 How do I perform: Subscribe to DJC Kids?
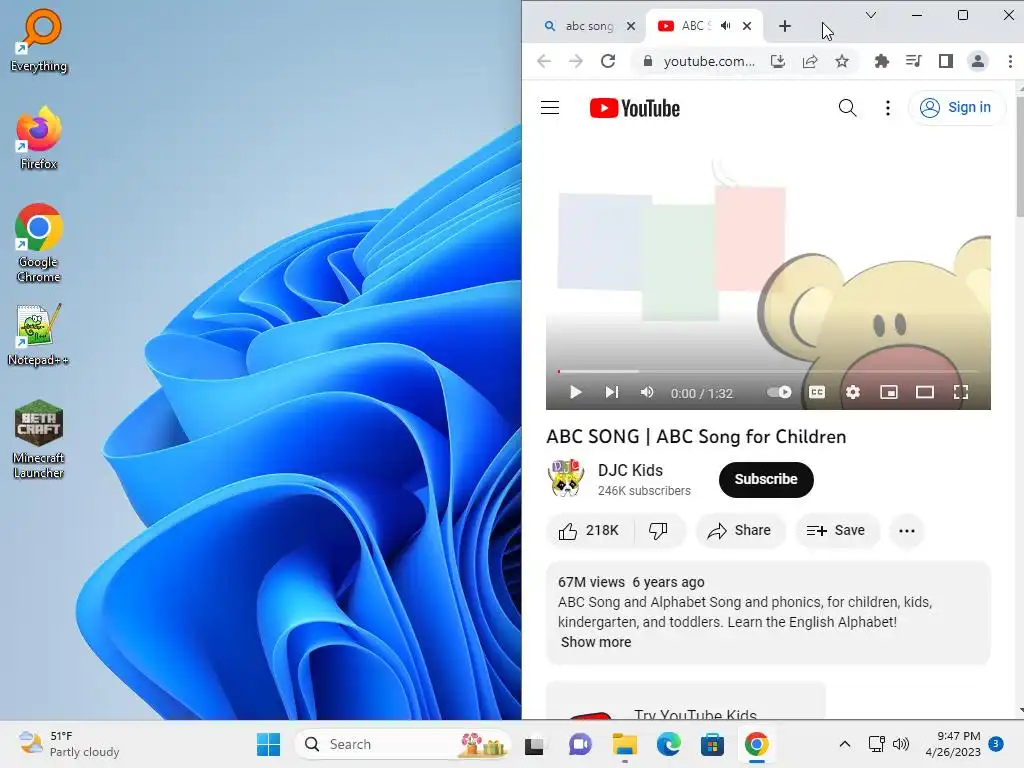pos(766,479)
